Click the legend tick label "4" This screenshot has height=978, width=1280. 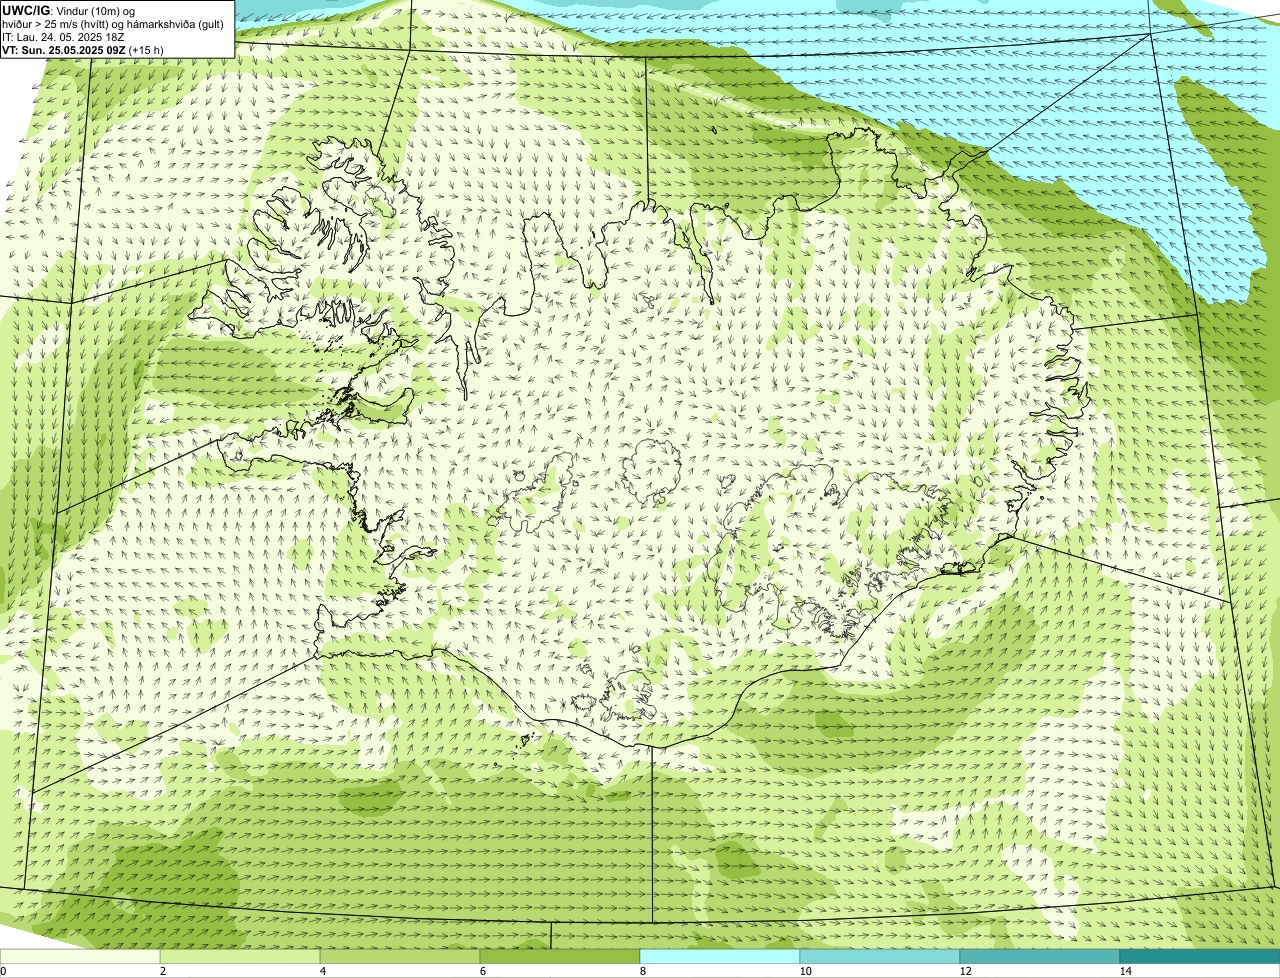click(322, 971)
